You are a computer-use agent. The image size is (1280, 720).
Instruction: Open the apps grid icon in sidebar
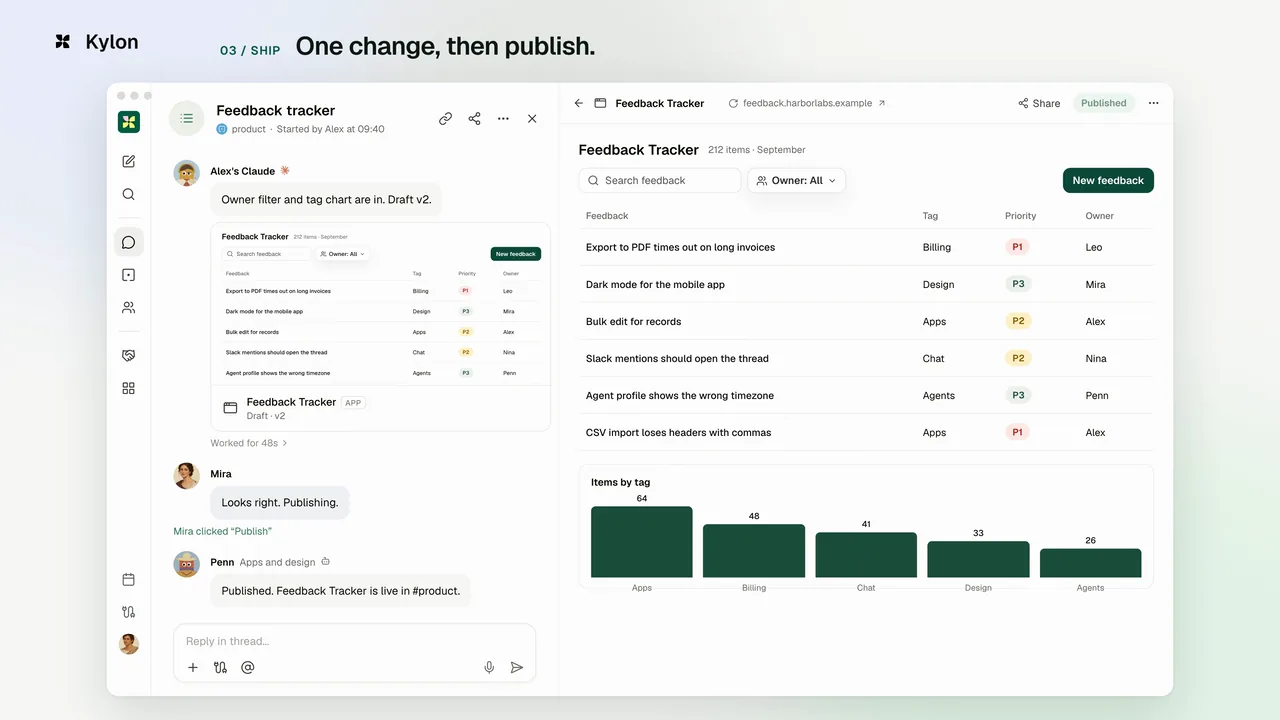coord(128,388)
